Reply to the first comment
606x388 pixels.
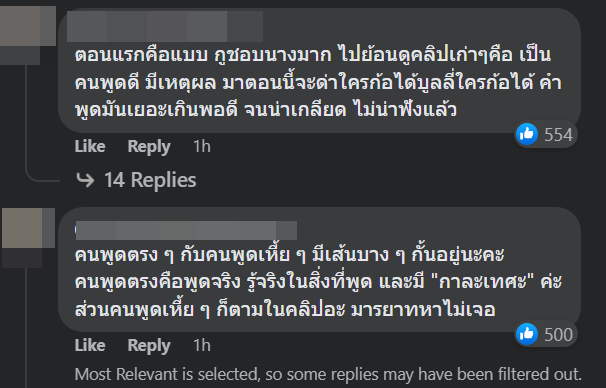click(x=149, y=146)
